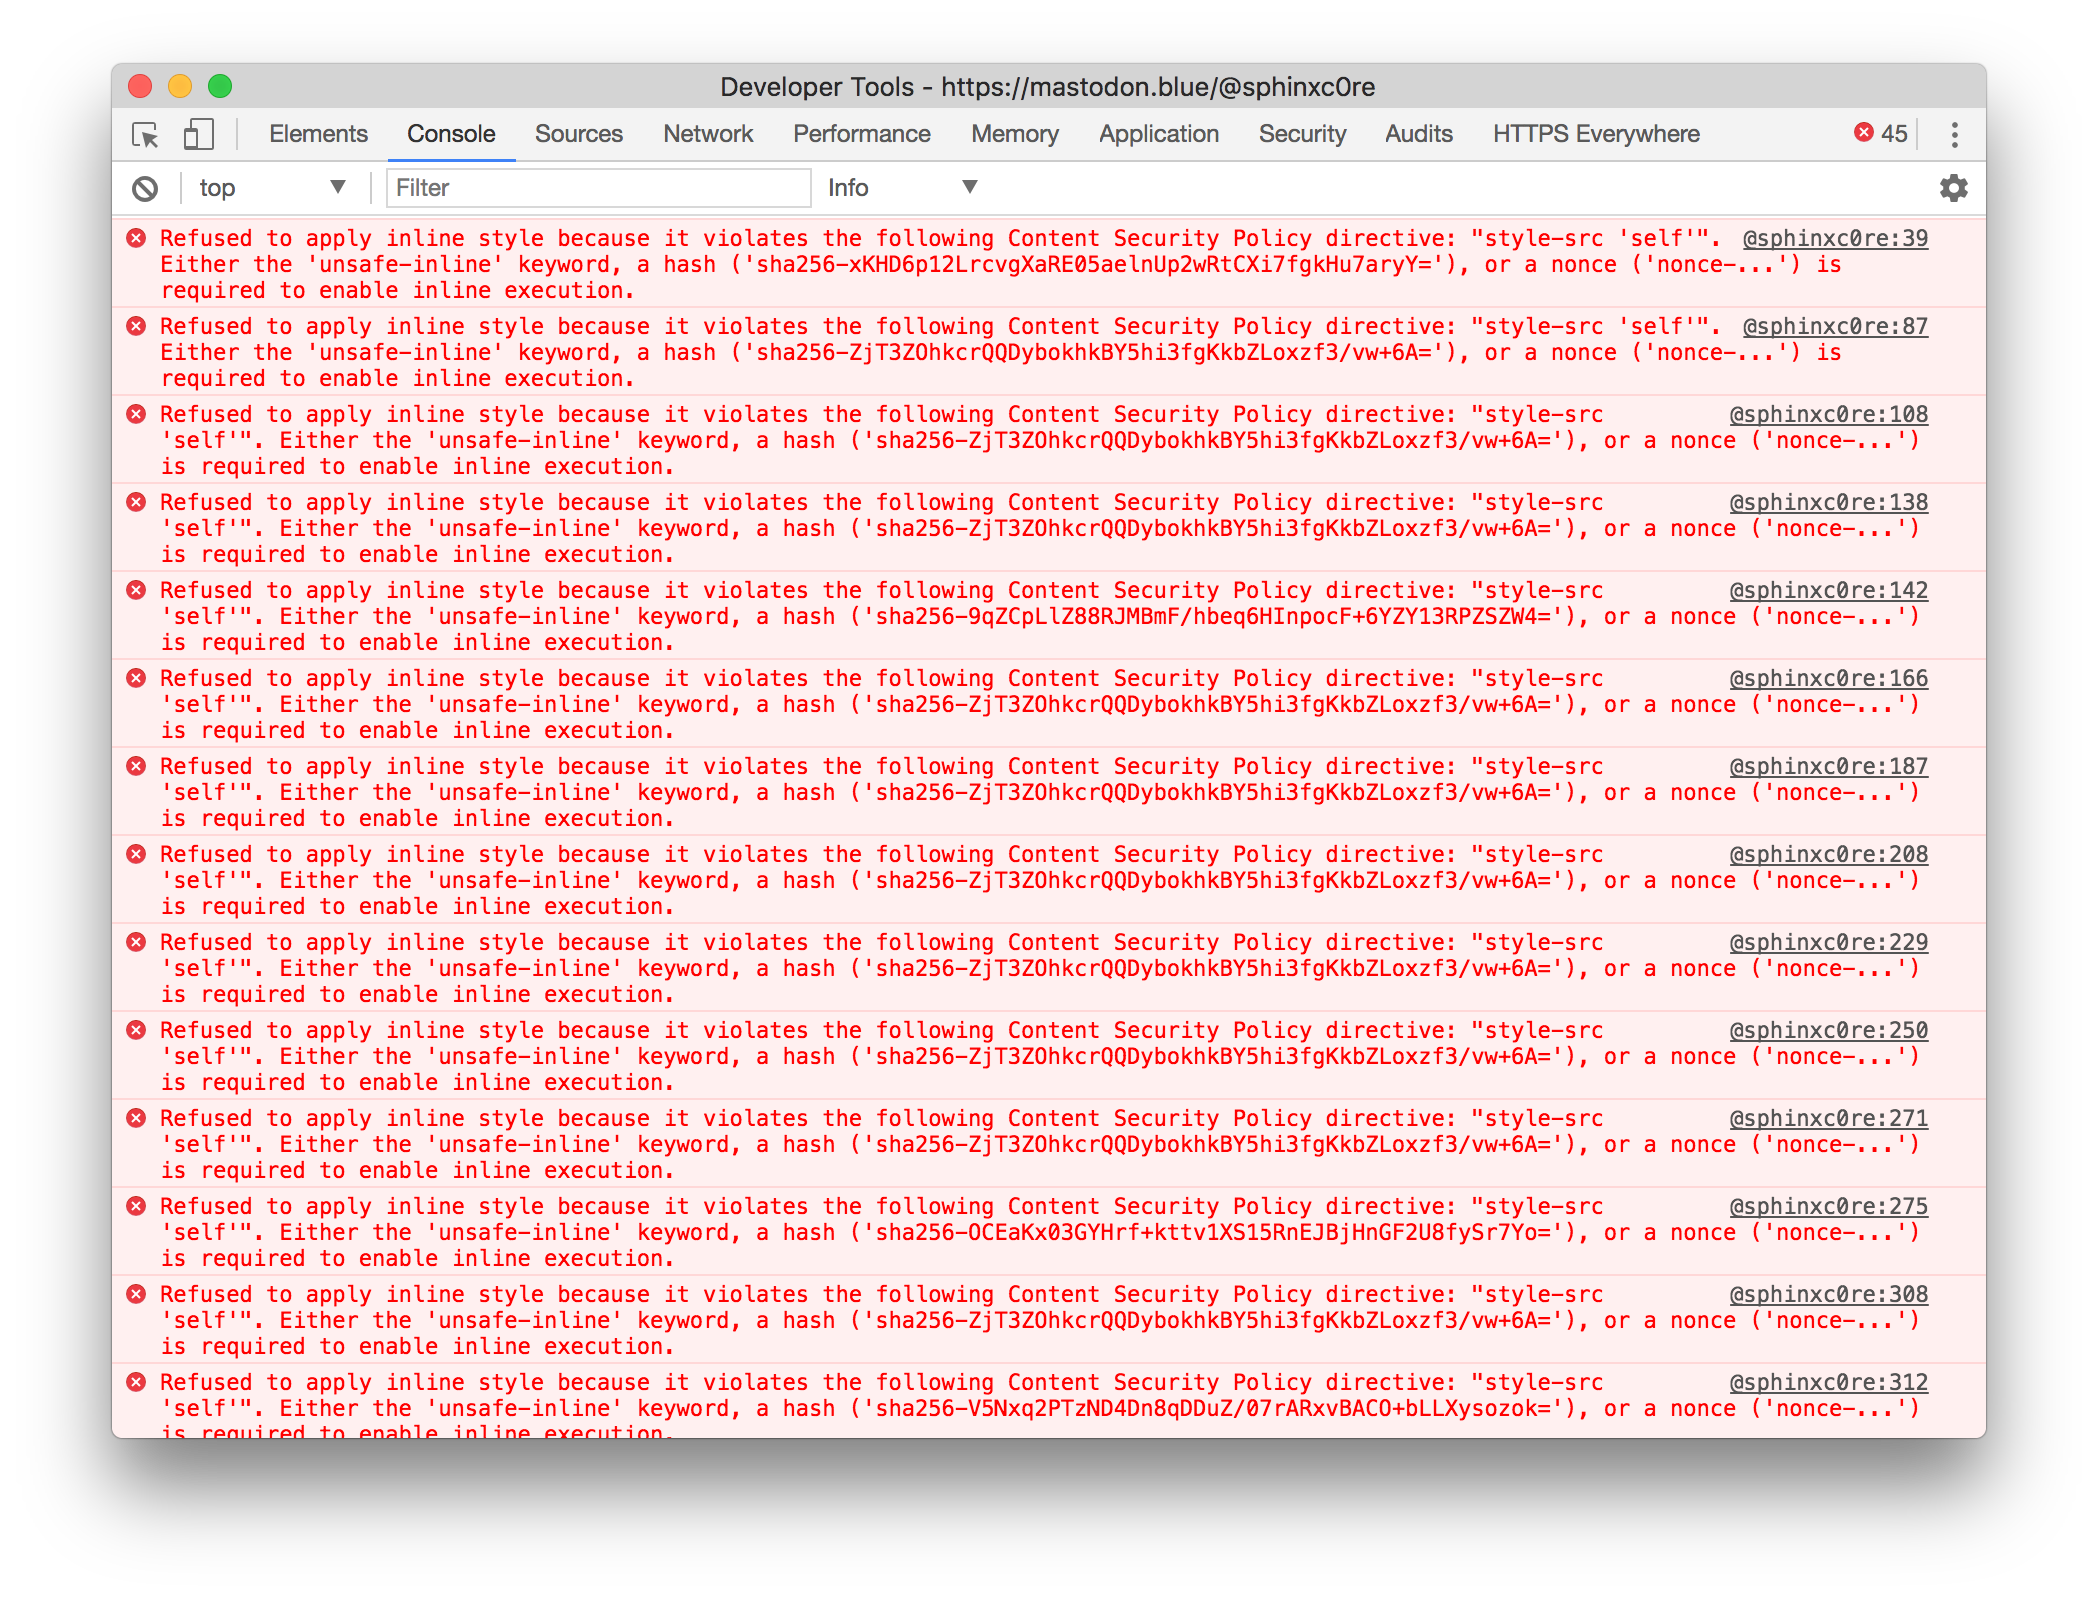Focus the Filter input field
2098x1598 pixels.
pyautogui.click(x=598, y=188)
